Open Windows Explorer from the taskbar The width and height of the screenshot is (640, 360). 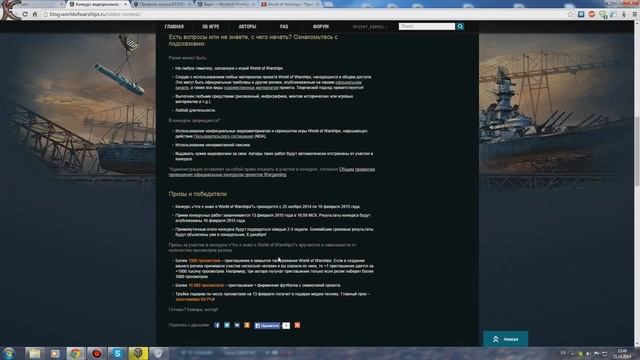pos(35,353)
